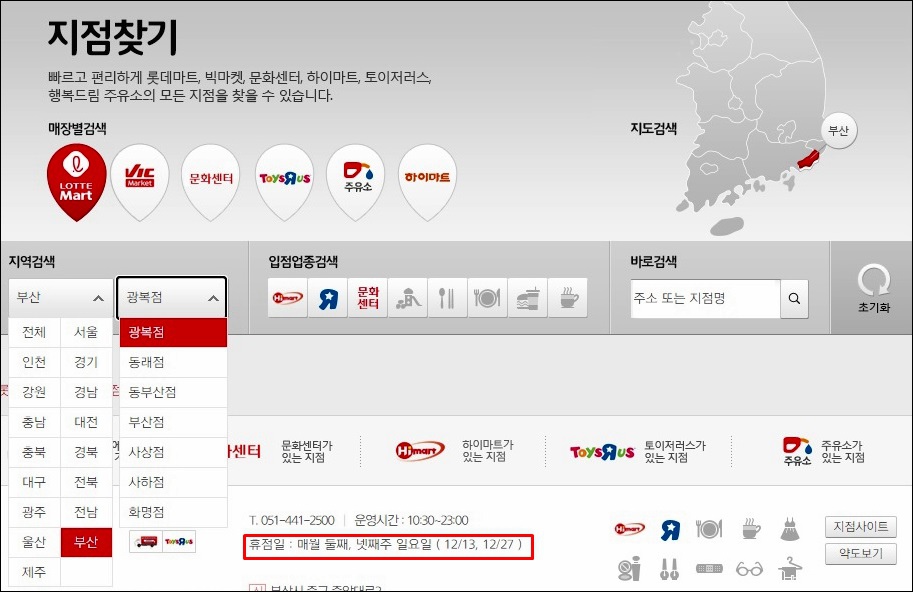Image resolution: width=913 pixels, height=592 pixels.
Task: Open the 지점사이트 branch site button
Action: click(861, 527)
